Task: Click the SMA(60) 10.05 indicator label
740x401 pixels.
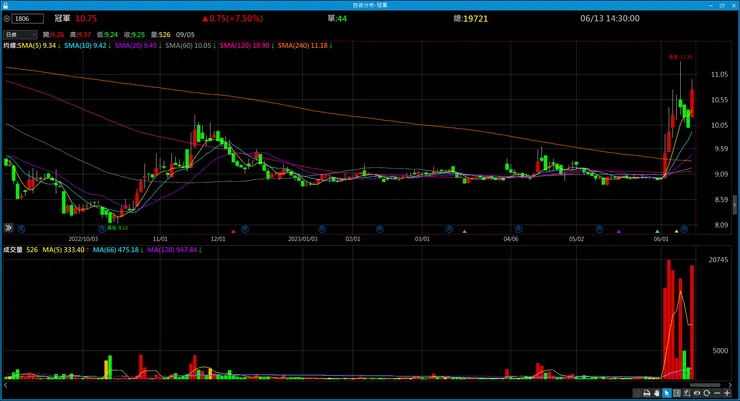Action: coord(190,46)
